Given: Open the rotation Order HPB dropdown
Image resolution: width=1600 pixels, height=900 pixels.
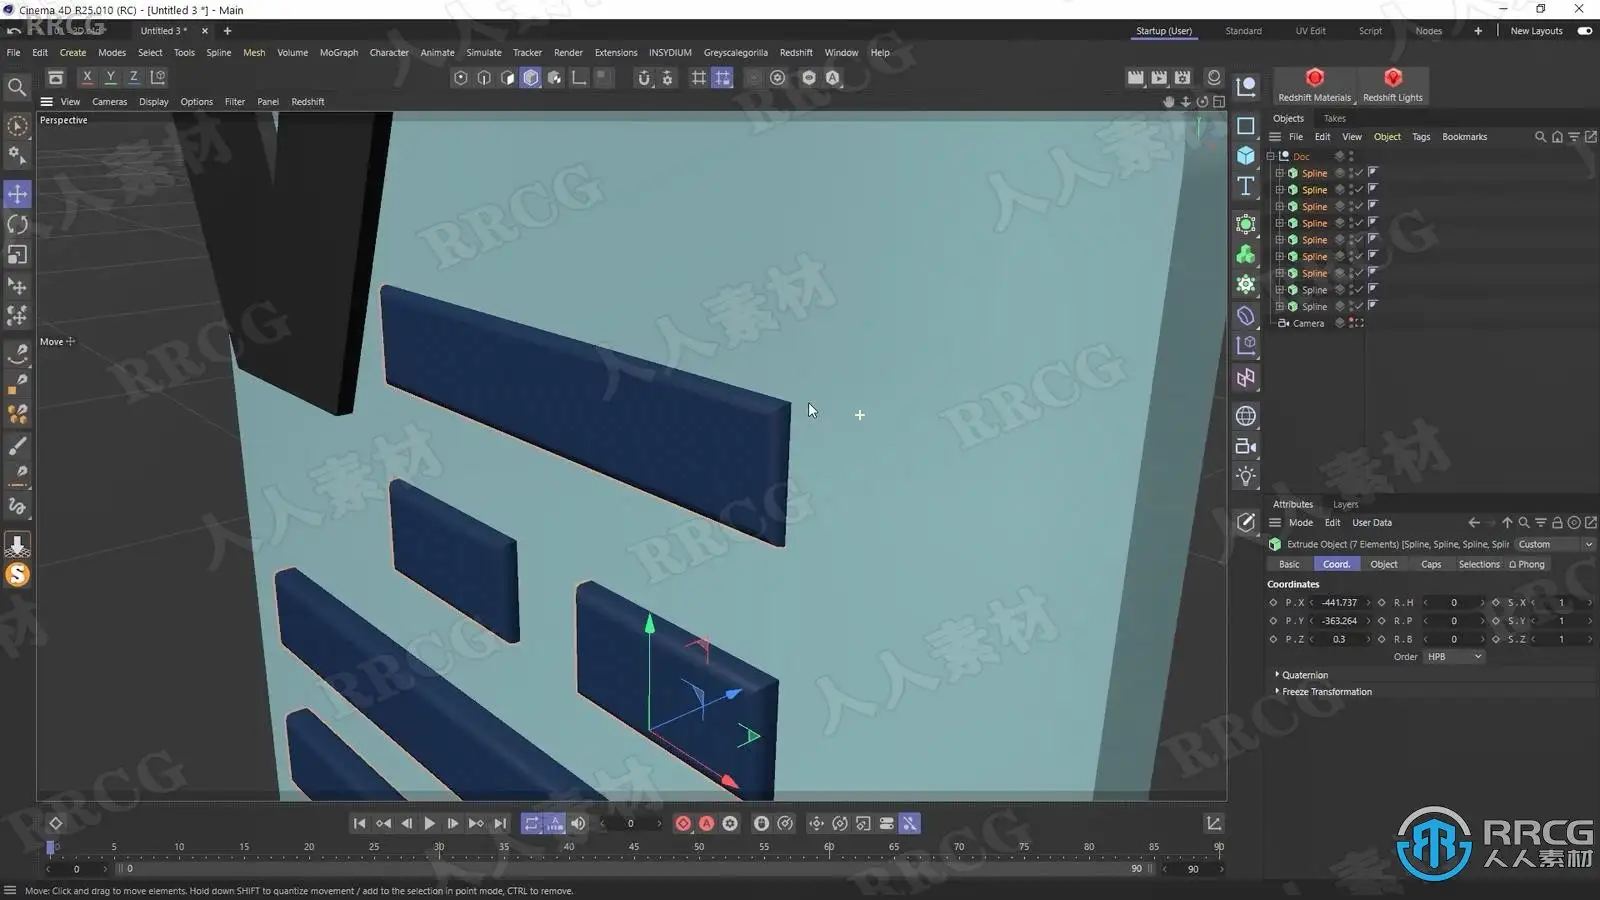Looking at the screenshot, I should (x=1454, y=657).
